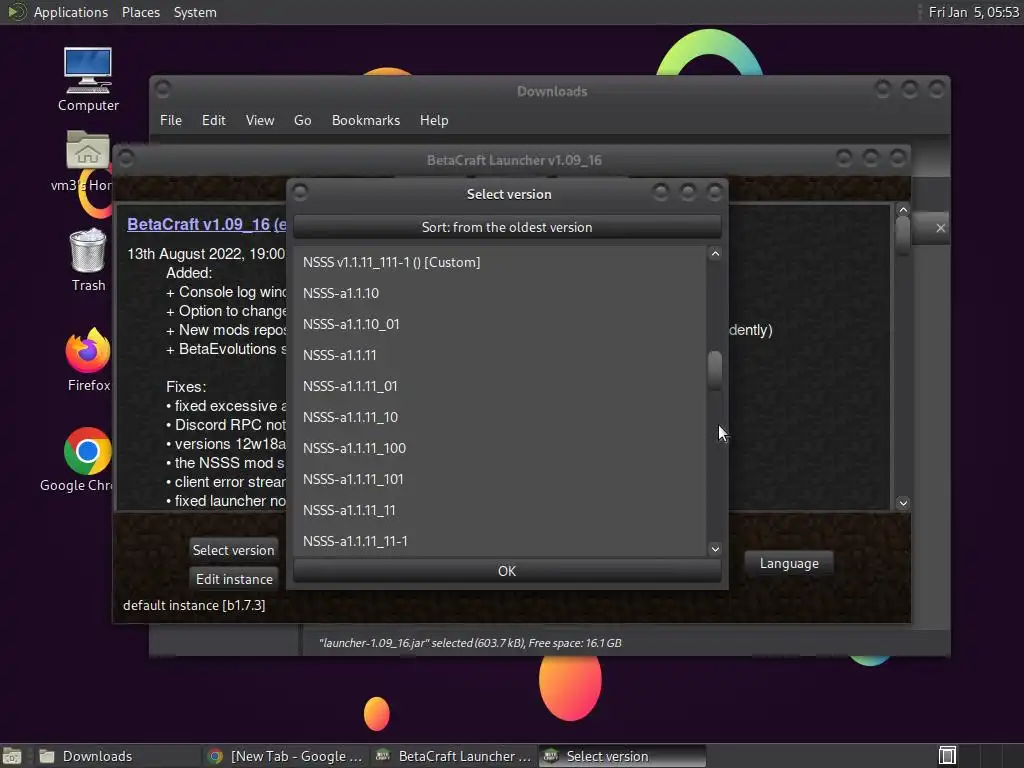This screenshot has height=768, width=1024.
Task: Open the Go menu in Downloads window
Action: [302, 120]
